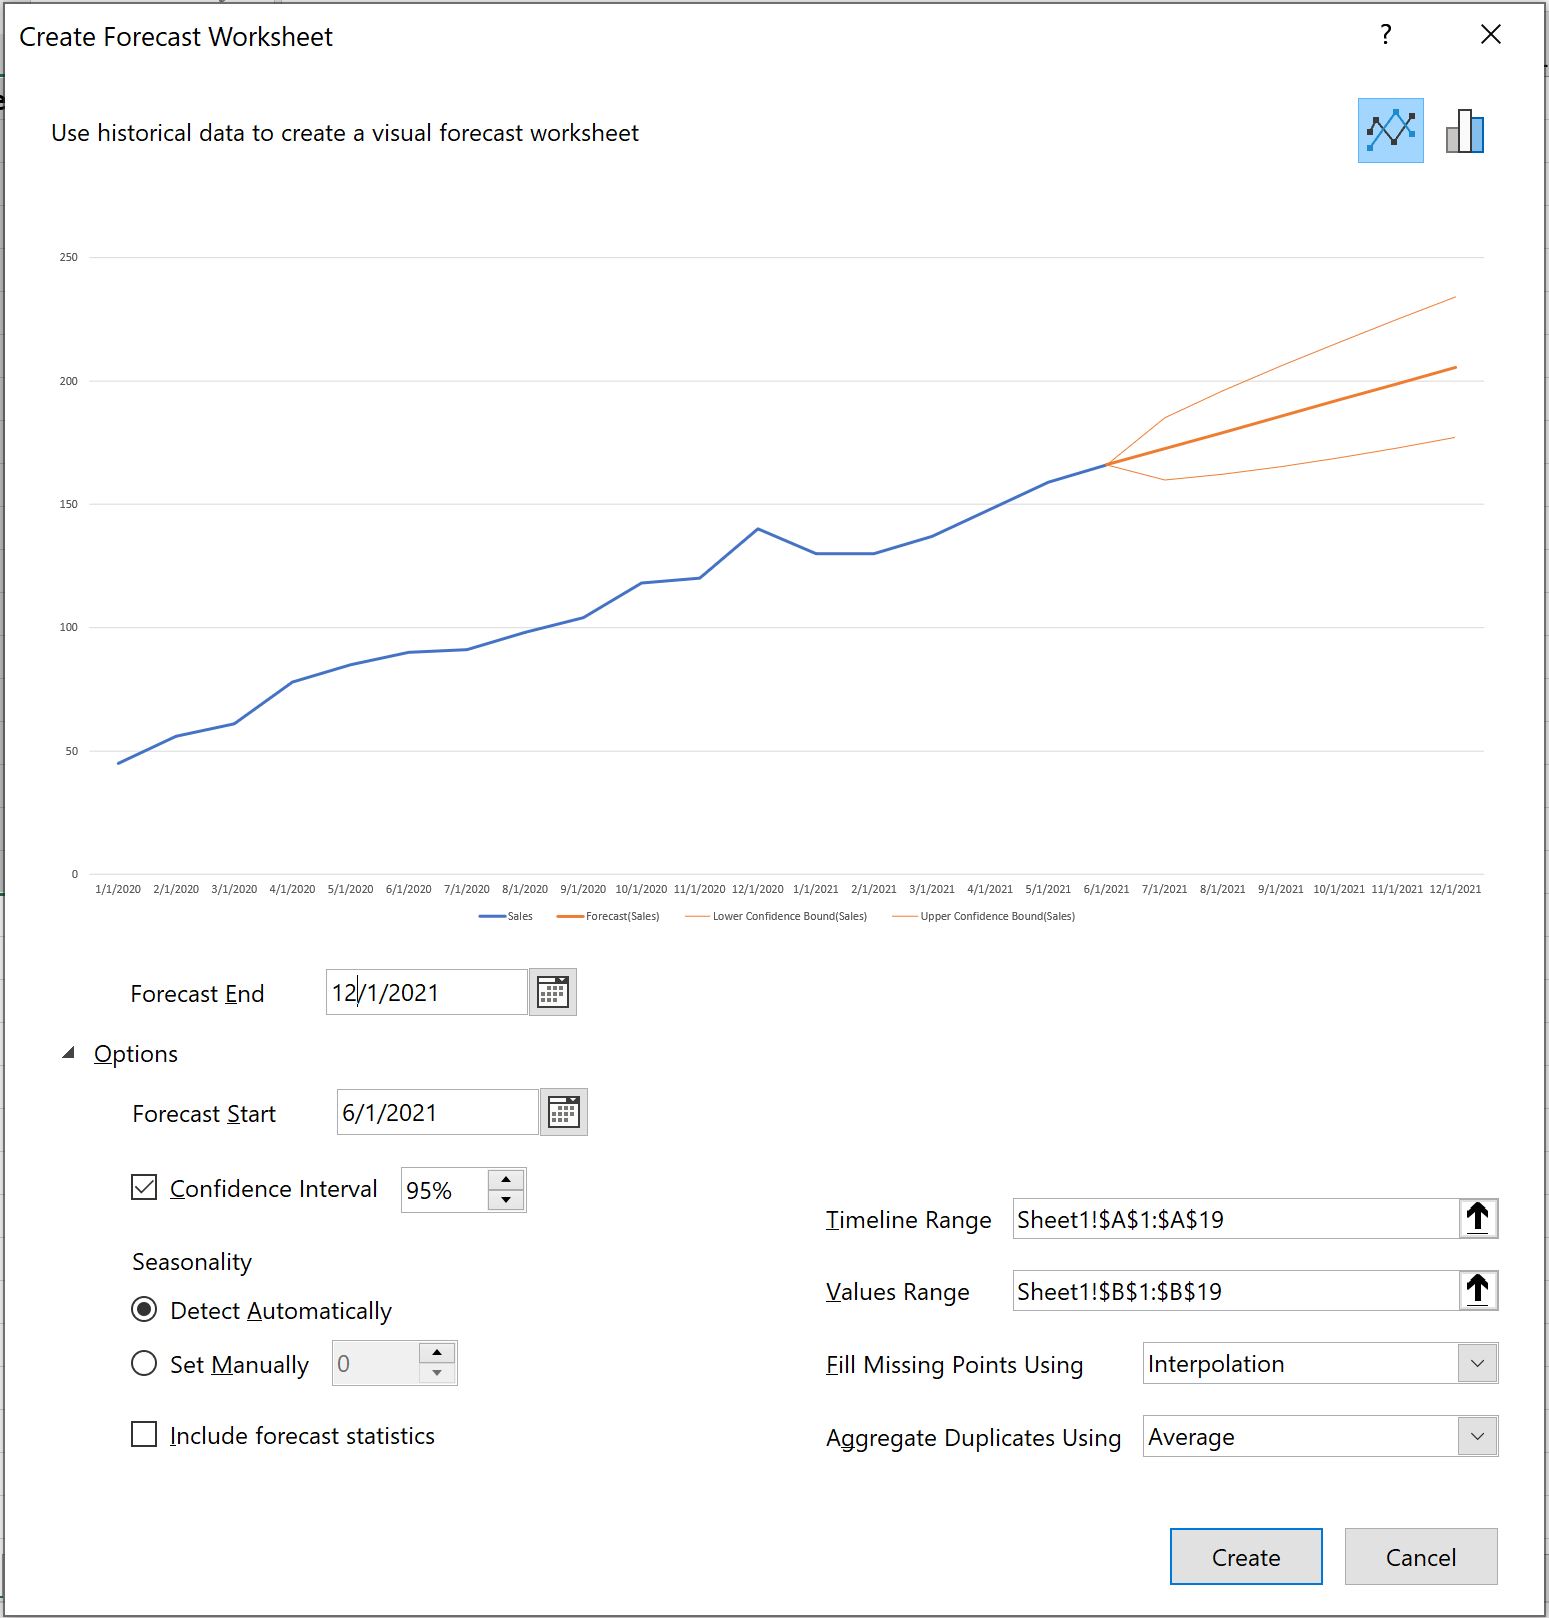
Task: Collapse the Options section
Action: tap(68, 1053)
